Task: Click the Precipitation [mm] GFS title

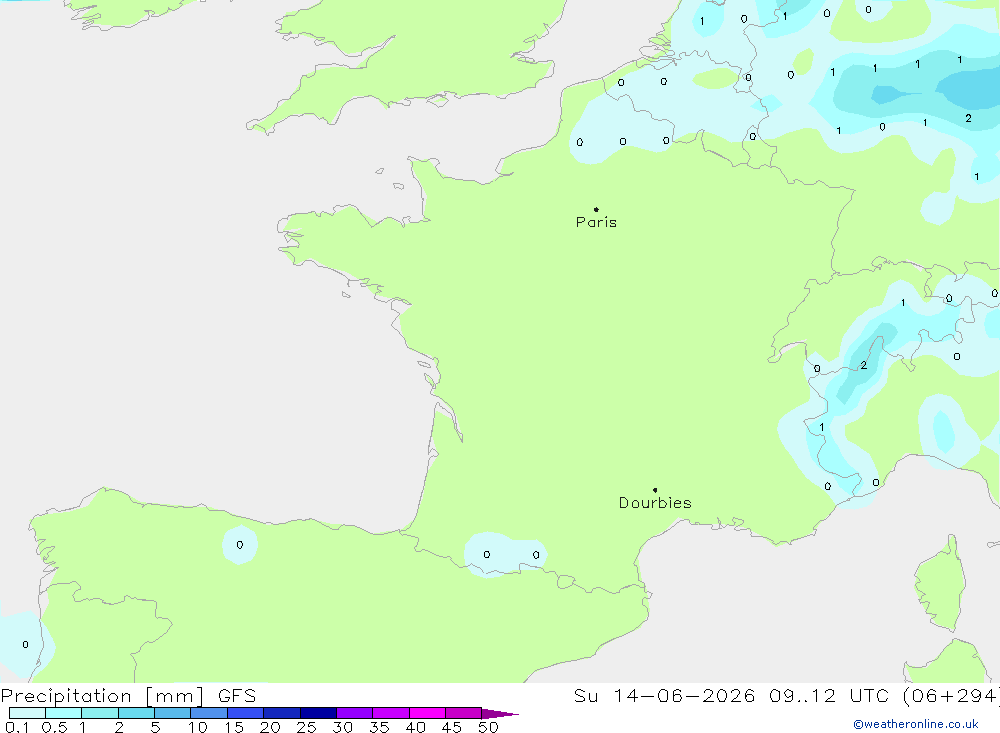Action: (x=128, y=695)
